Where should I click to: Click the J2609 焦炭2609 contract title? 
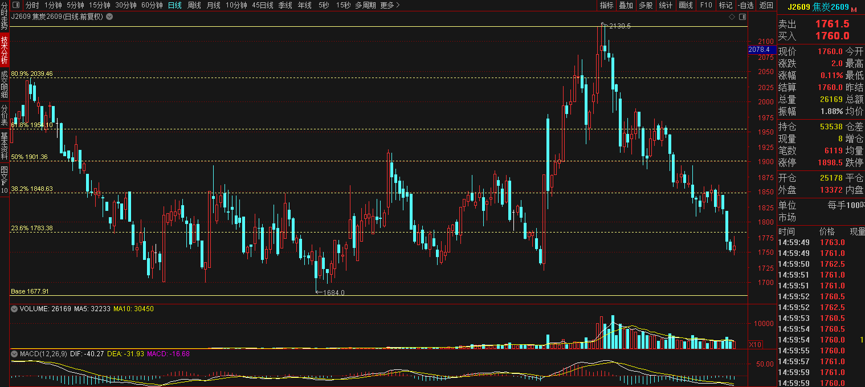(x=818, y=7)
